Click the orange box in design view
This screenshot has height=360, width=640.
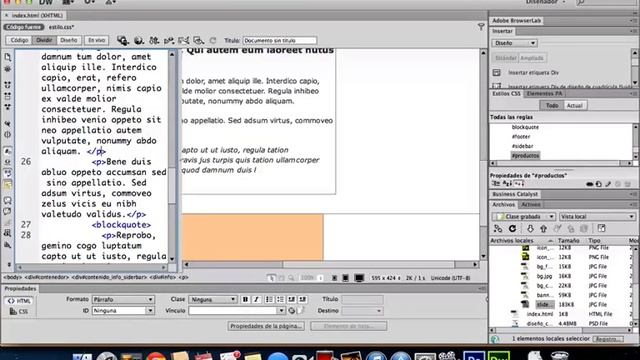(x=253, y=237)
